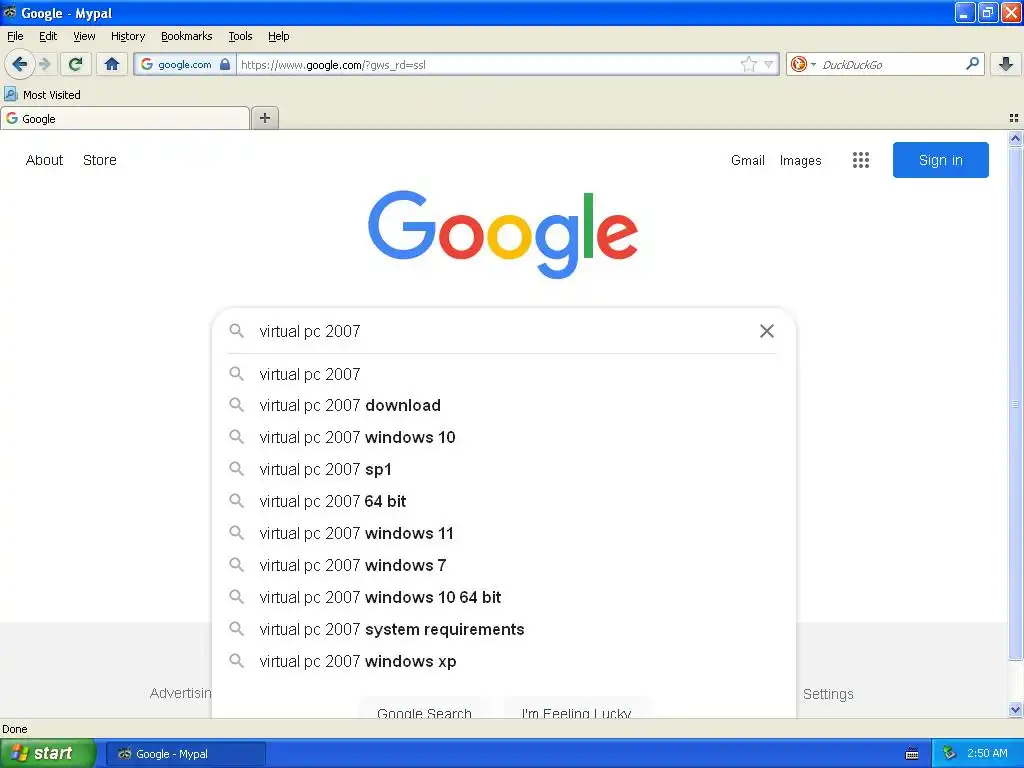The height and width of the screenshot is (768, 1024).
Task: Select suggestion 'virtual pc 2007 sp1'
Action: pyautogui.click(x=503, y=470)
